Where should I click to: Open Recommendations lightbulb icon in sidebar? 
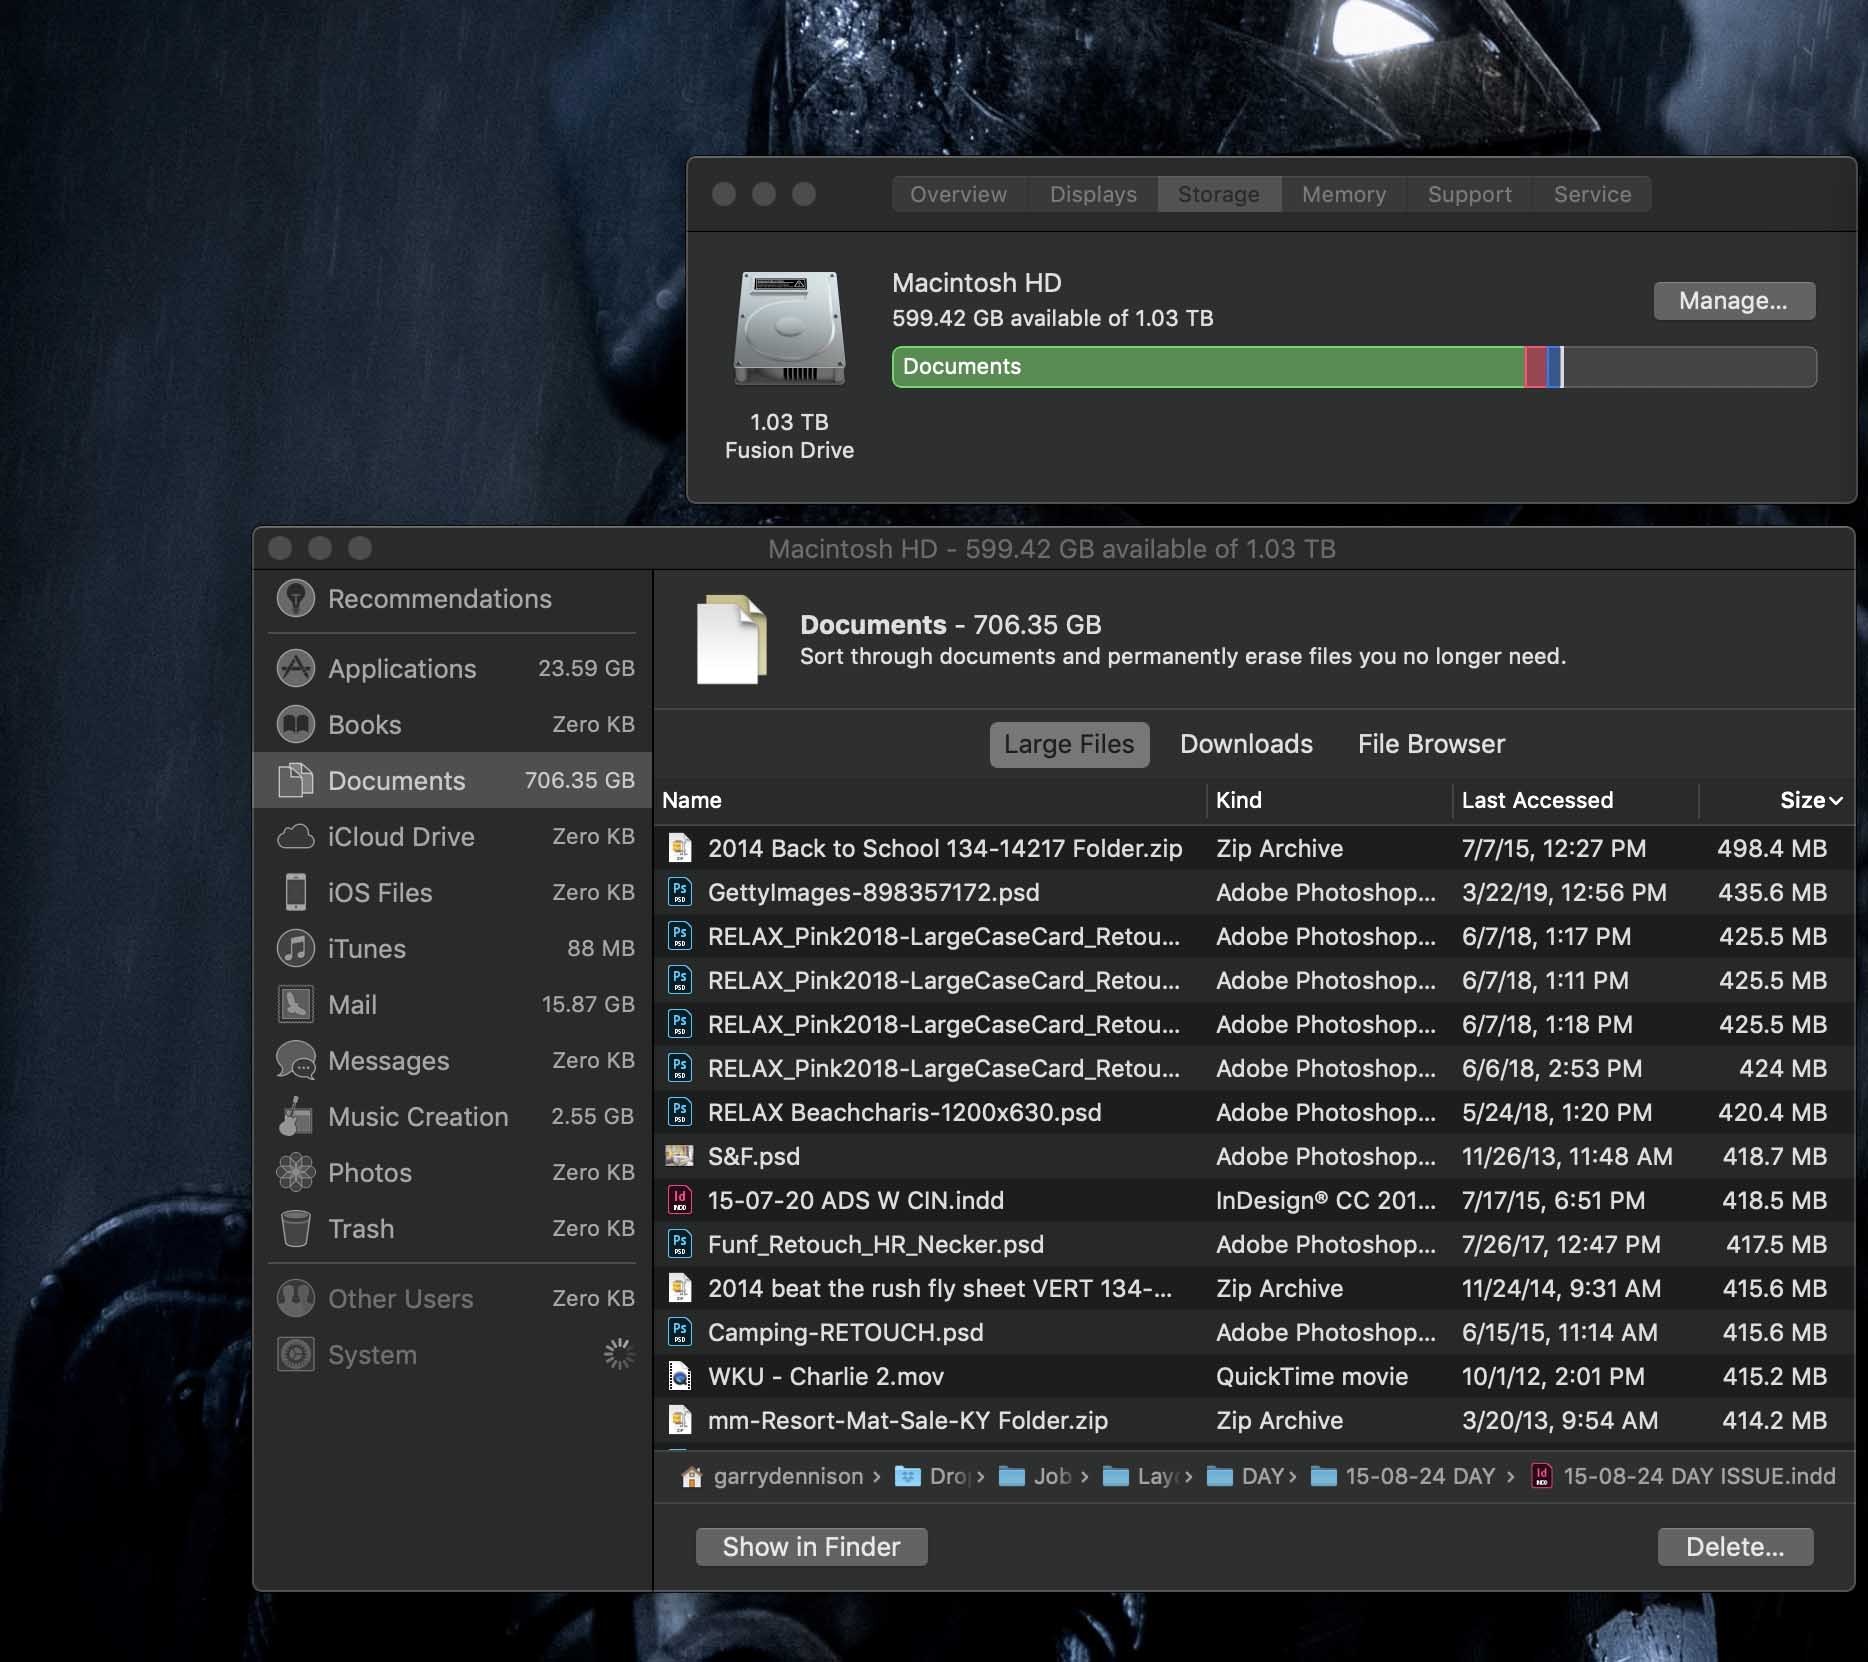tap(295, 598)
